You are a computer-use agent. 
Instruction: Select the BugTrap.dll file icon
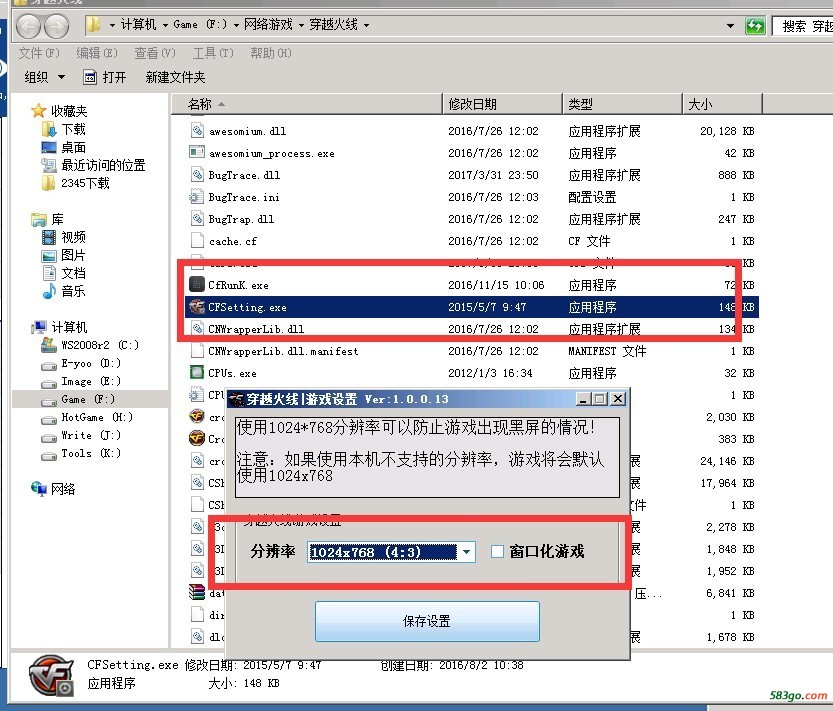[x=197, y=219]
